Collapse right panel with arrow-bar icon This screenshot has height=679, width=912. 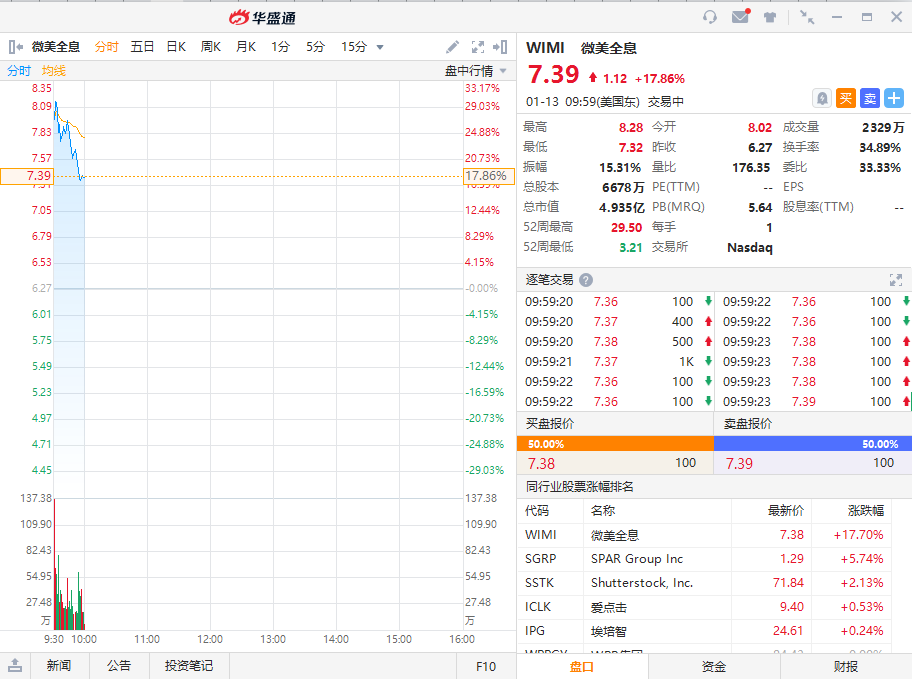click(x=500, y=47)
